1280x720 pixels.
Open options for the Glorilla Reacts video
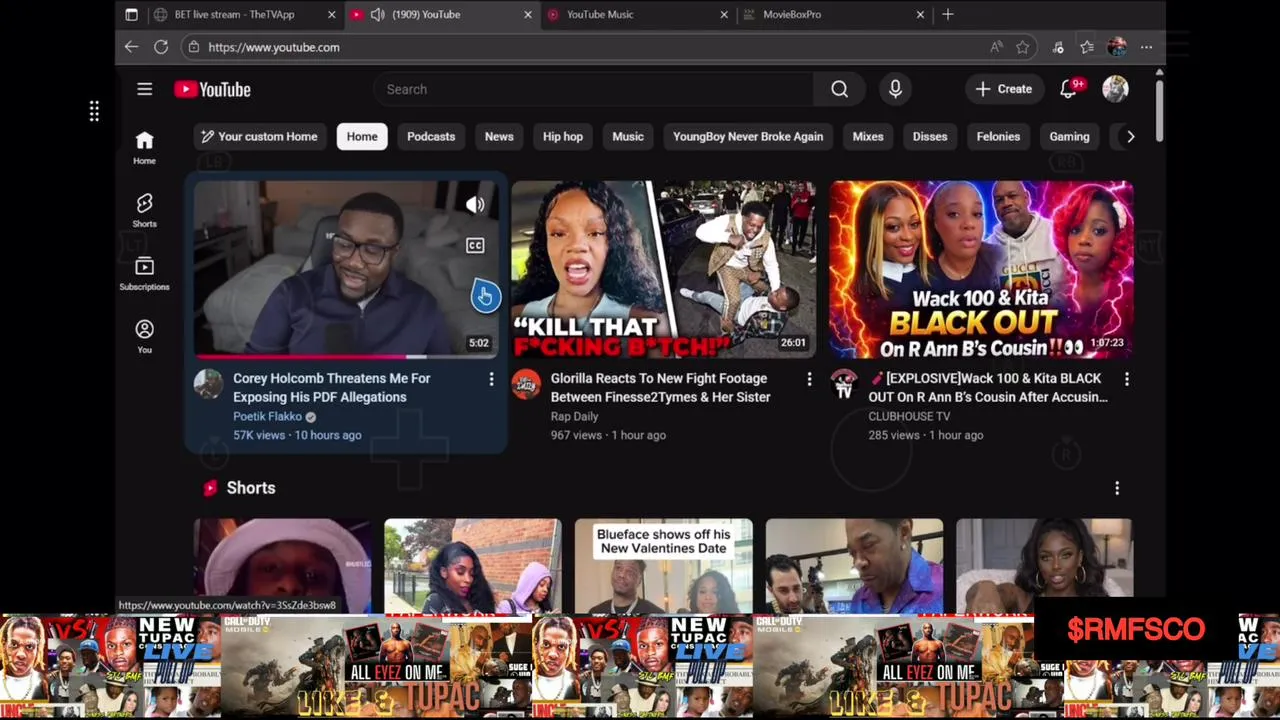(809, 379)
